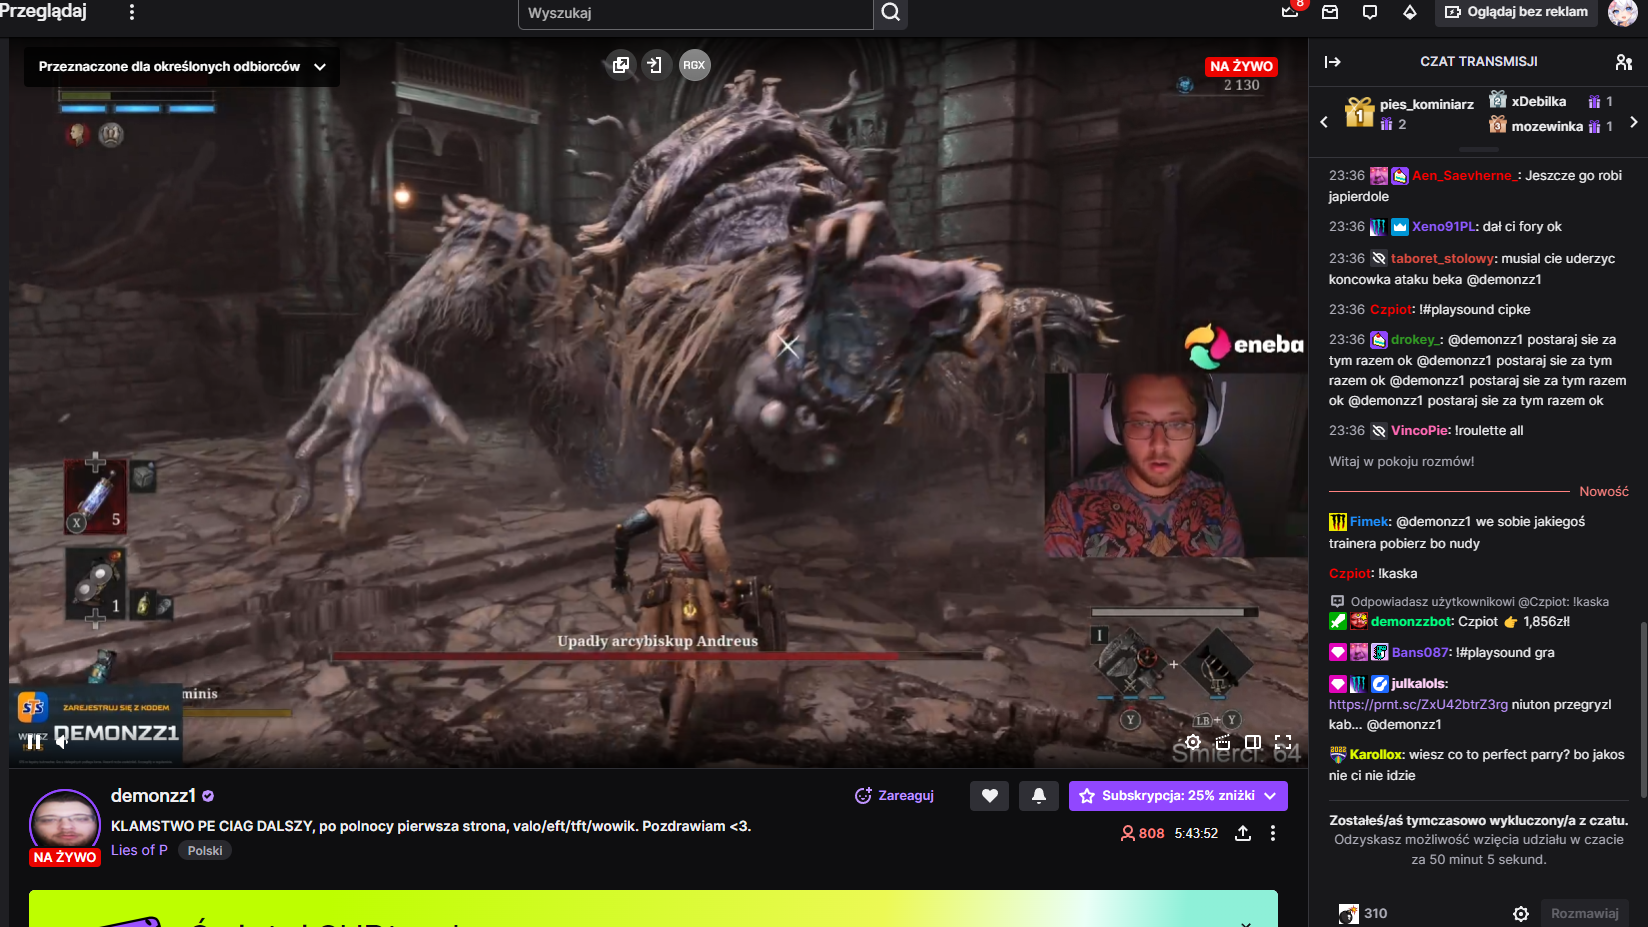Click username drokey_ in chat
The width and height of the screenshot is (1648, 927).
(1414, 340)
